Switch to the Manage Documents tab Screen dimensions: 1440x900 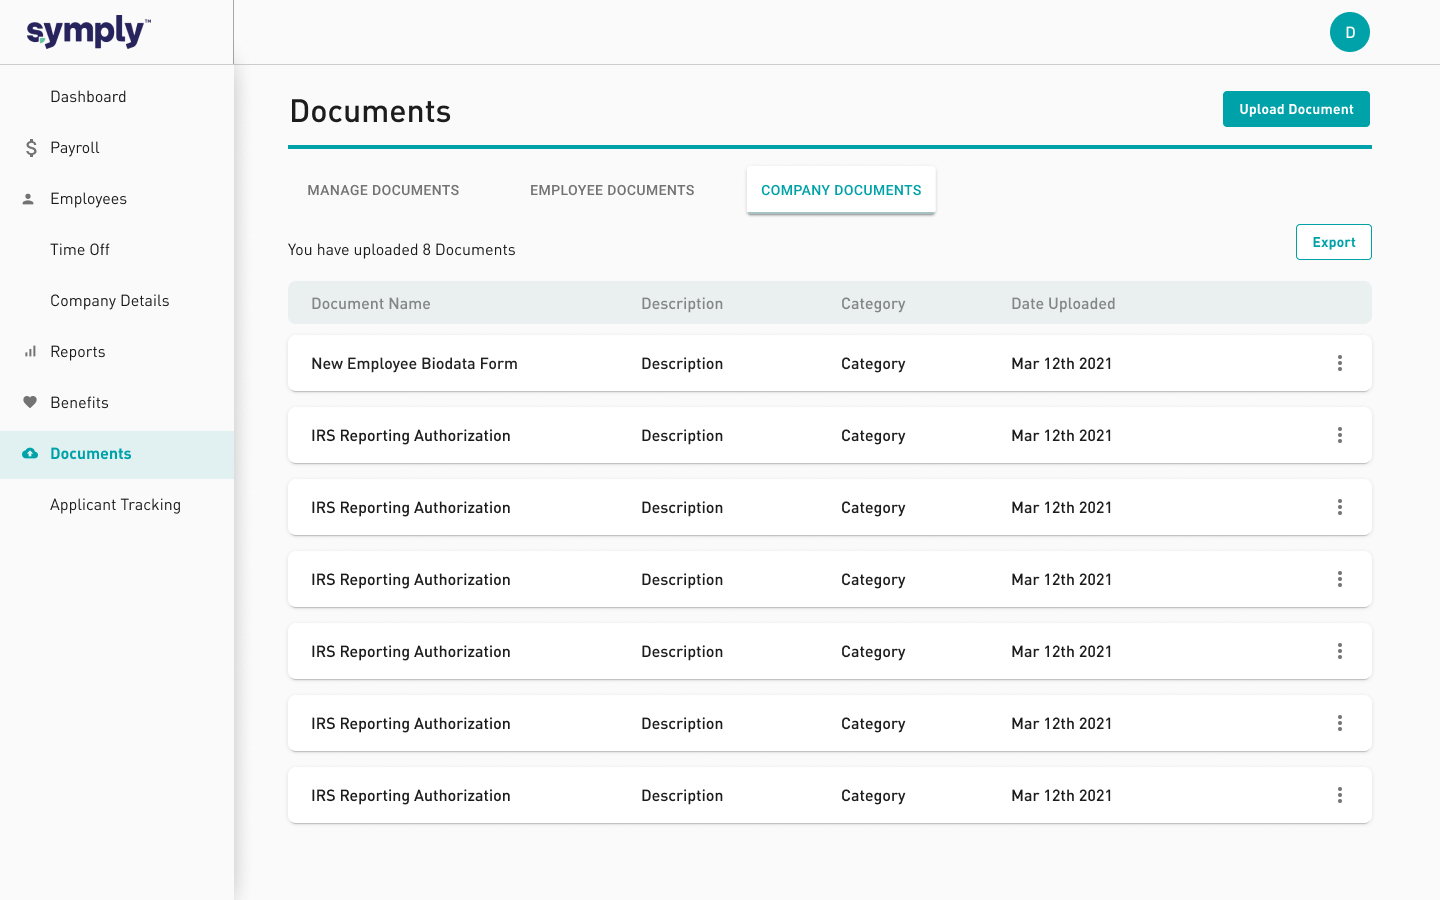tap(383, 190)
